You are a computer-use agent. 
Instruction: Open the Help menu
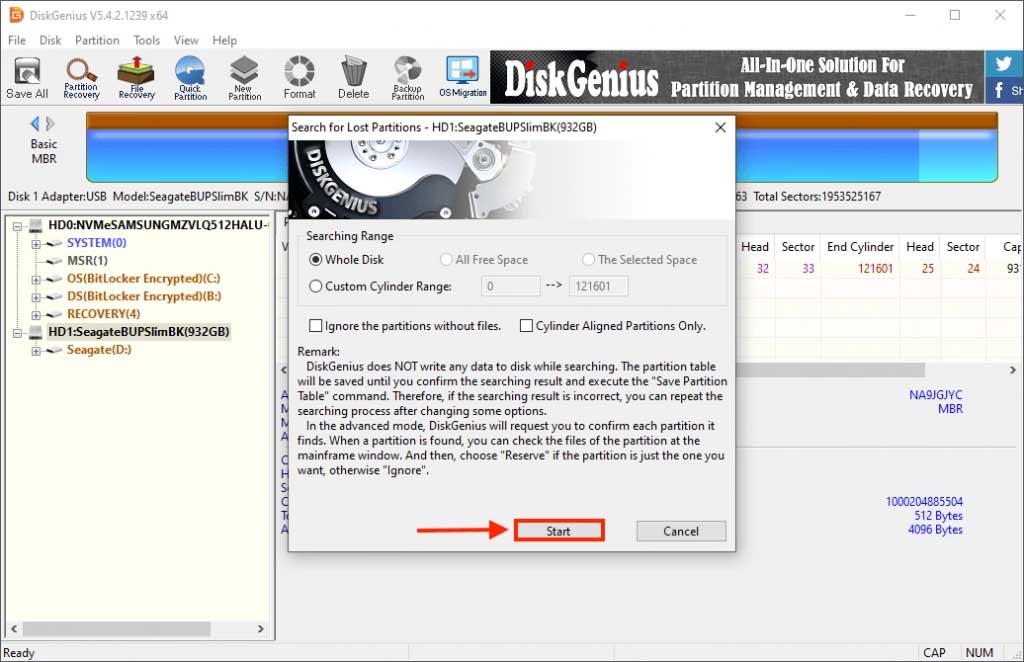224,40
